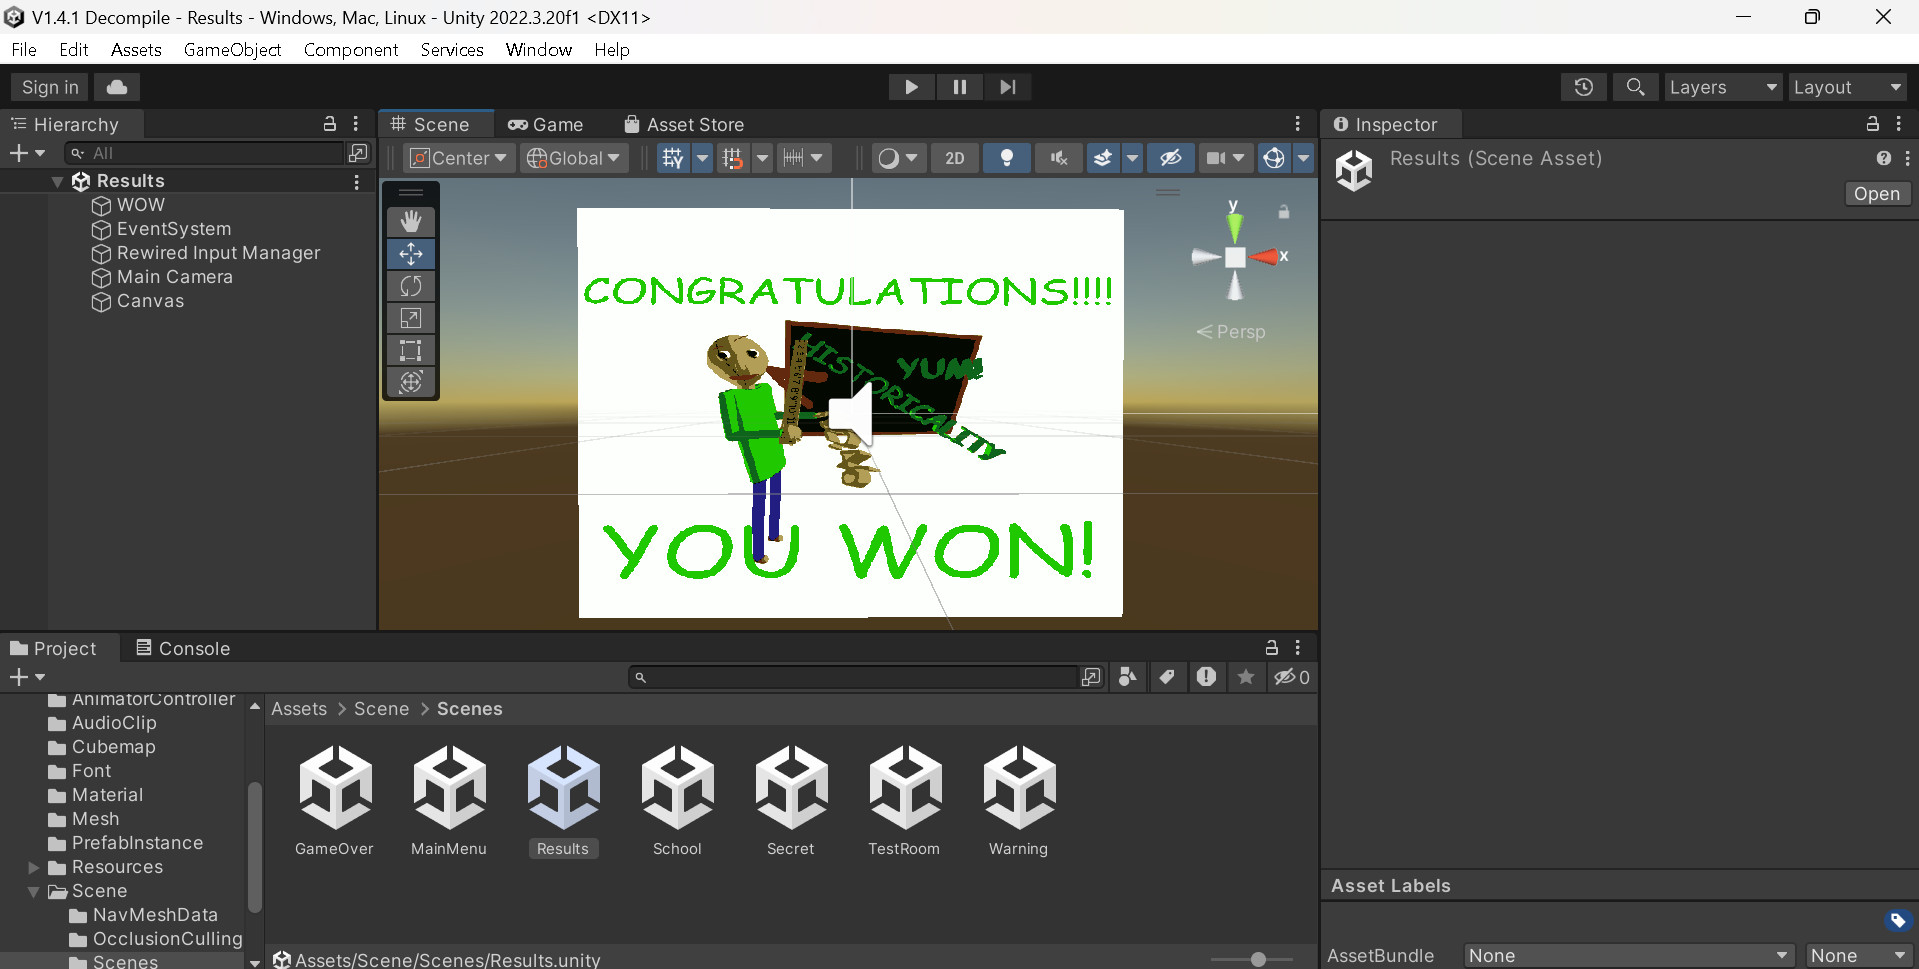Select the Rect Transform tool
Image resolution: width=1919 pixels, height=969 pixels.
tap(410, 350)
